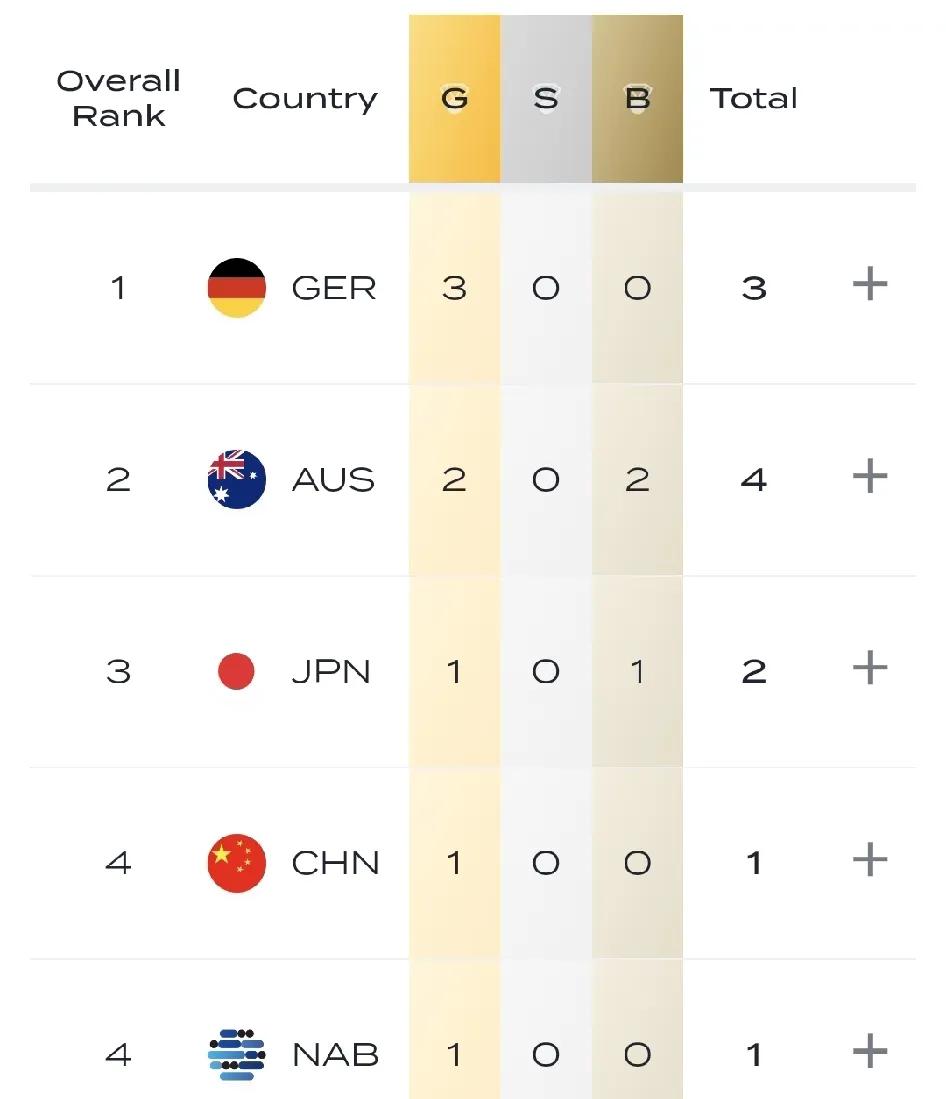Select the JPN country label
Image resolution: width=946 pixels, height=1099 pixels.
click(331, 672)
